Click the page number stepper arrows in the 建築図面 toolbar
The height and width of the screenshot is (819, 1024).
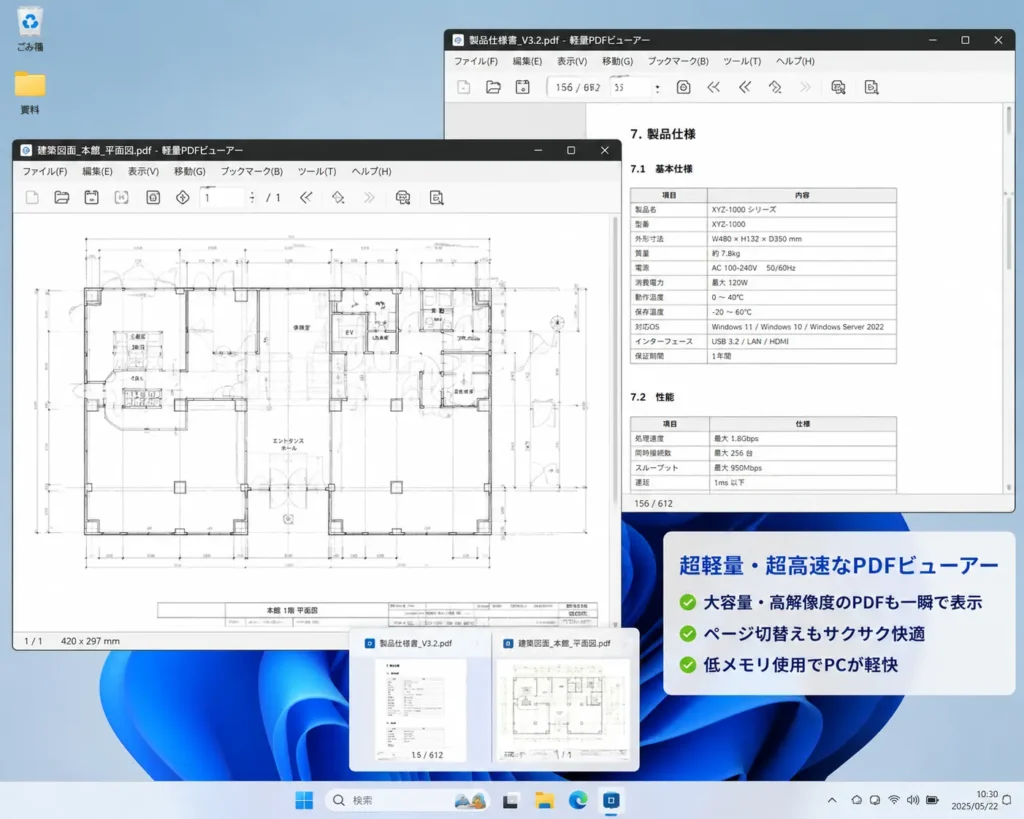point(252,197)
